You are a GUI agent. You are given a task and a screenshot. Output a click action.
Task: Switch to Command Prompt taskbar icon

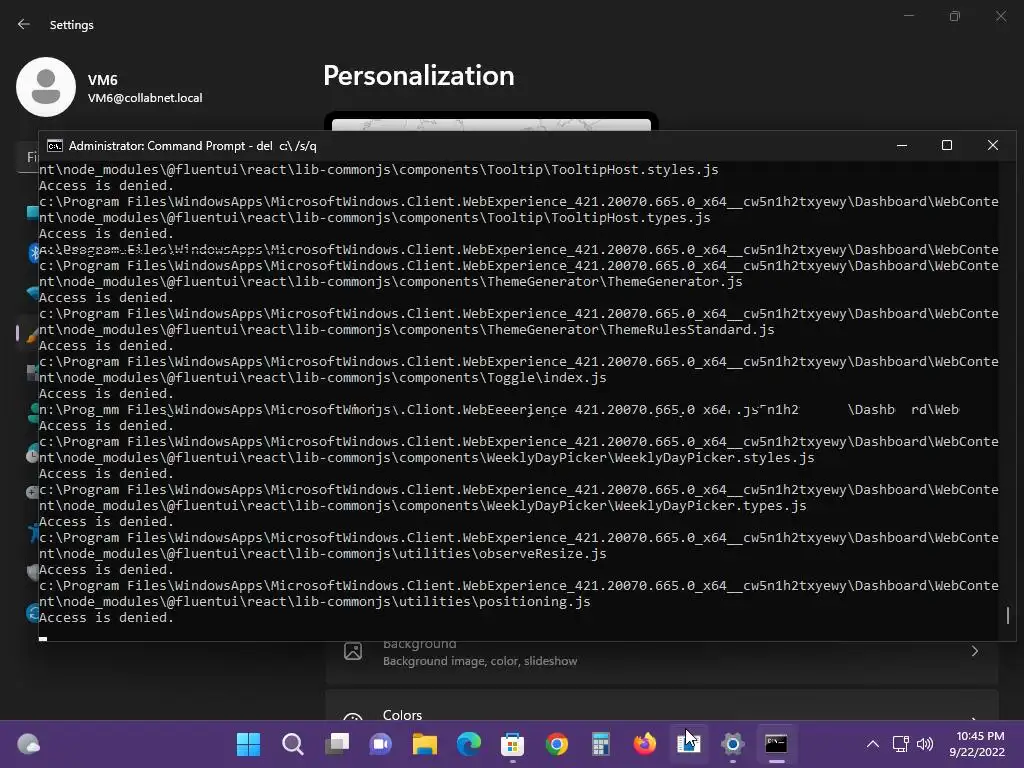[776, 744]
